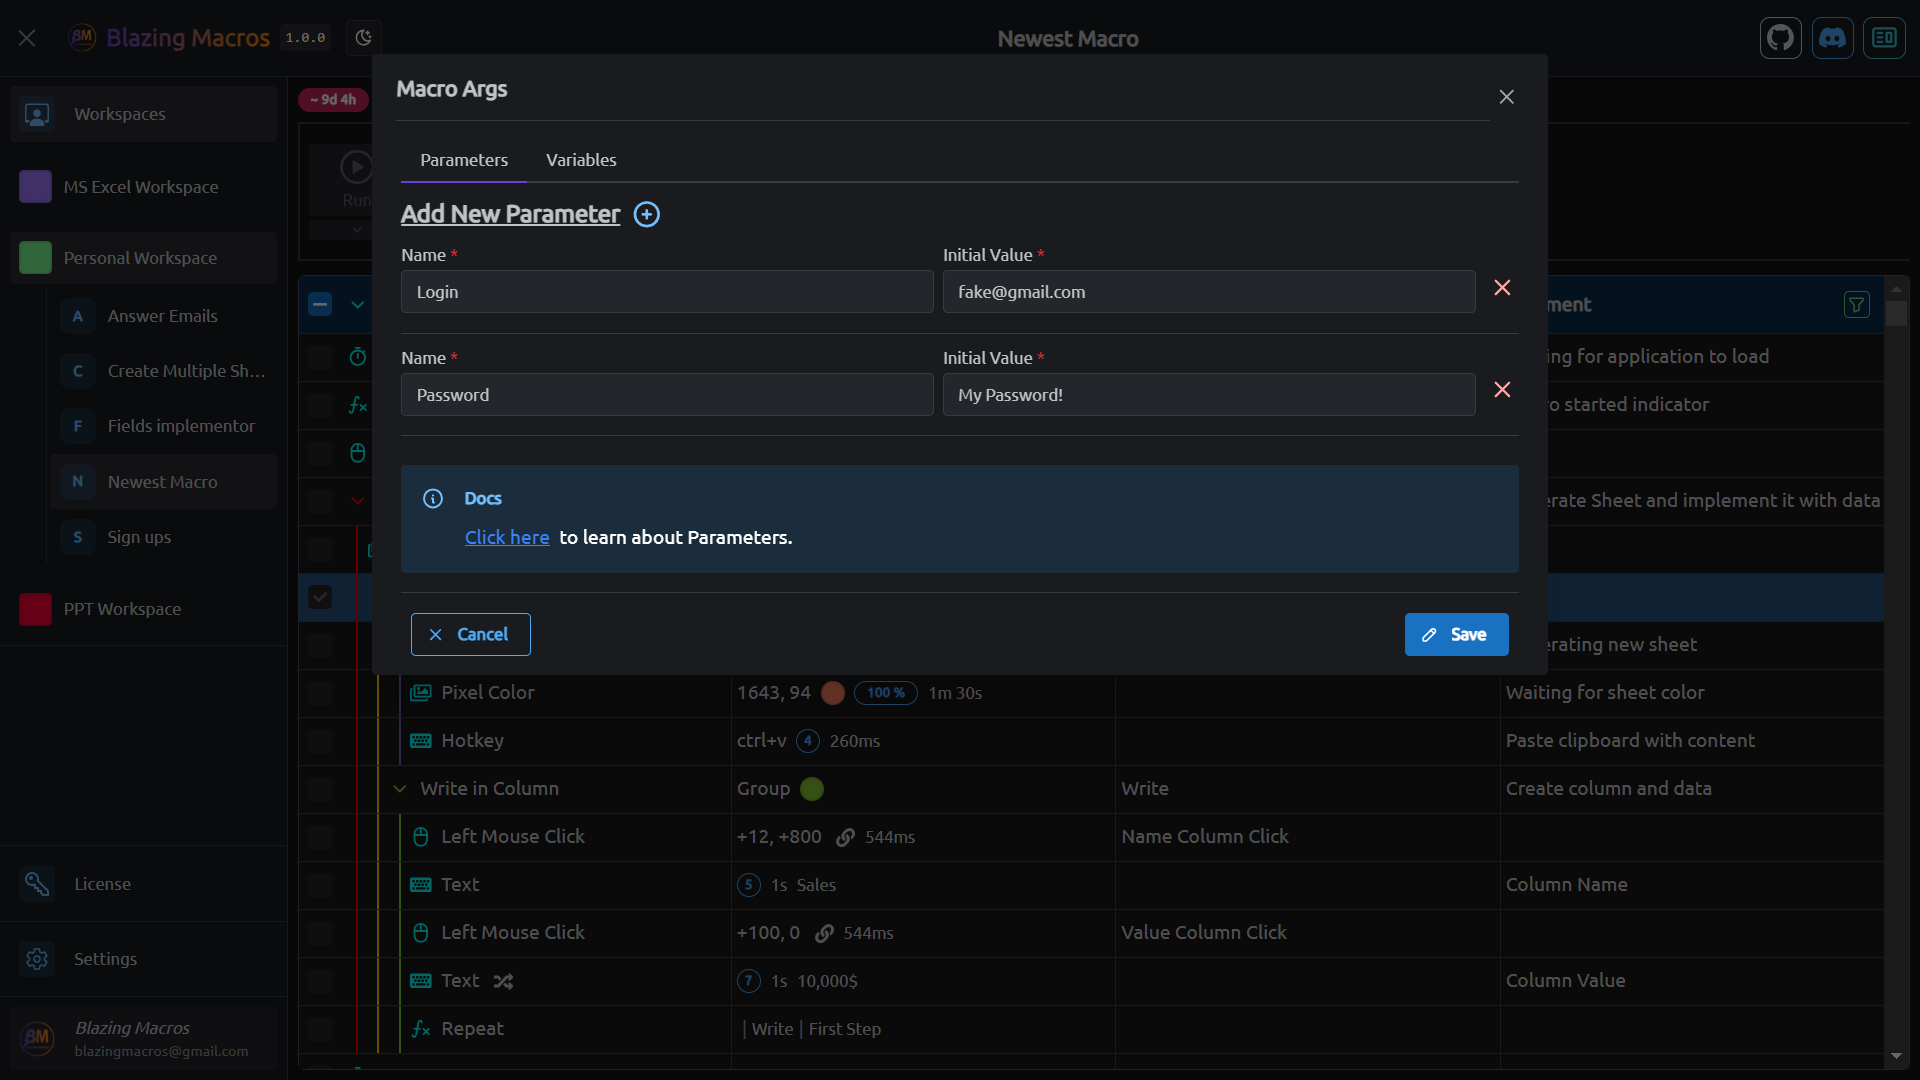Click the PPT Workspace red swatch
The height and width of the screenshot is (1080, 1920).
(35, 609)
